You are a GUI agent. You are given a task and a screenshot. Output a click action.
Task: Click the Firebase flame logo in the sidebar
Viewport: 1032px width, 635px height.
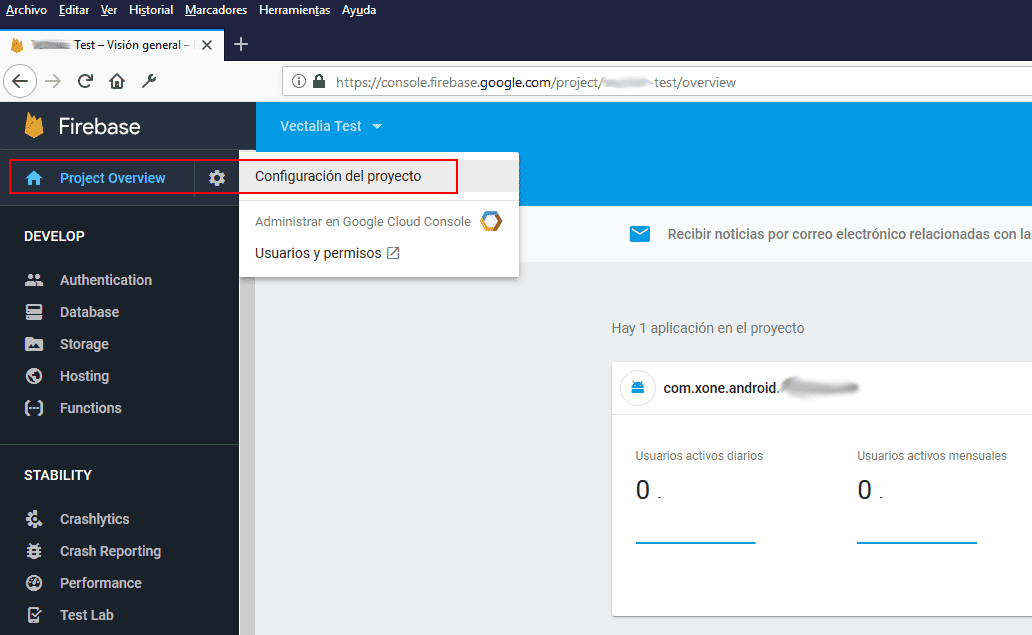pos(34,126)
